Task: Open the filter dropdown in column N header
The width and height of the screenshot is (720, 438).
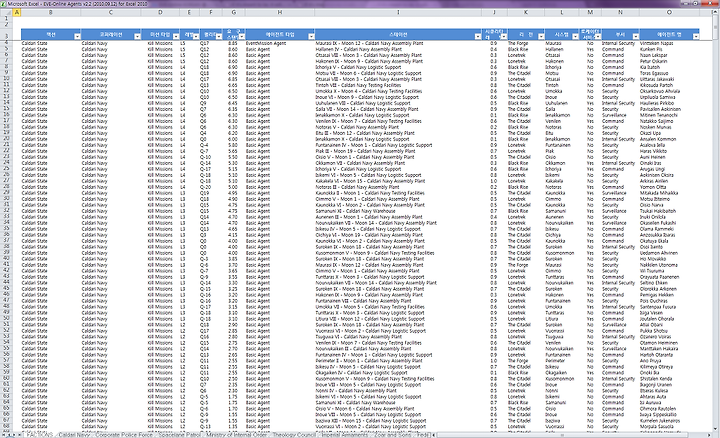Action: click(x=636, y=36)
